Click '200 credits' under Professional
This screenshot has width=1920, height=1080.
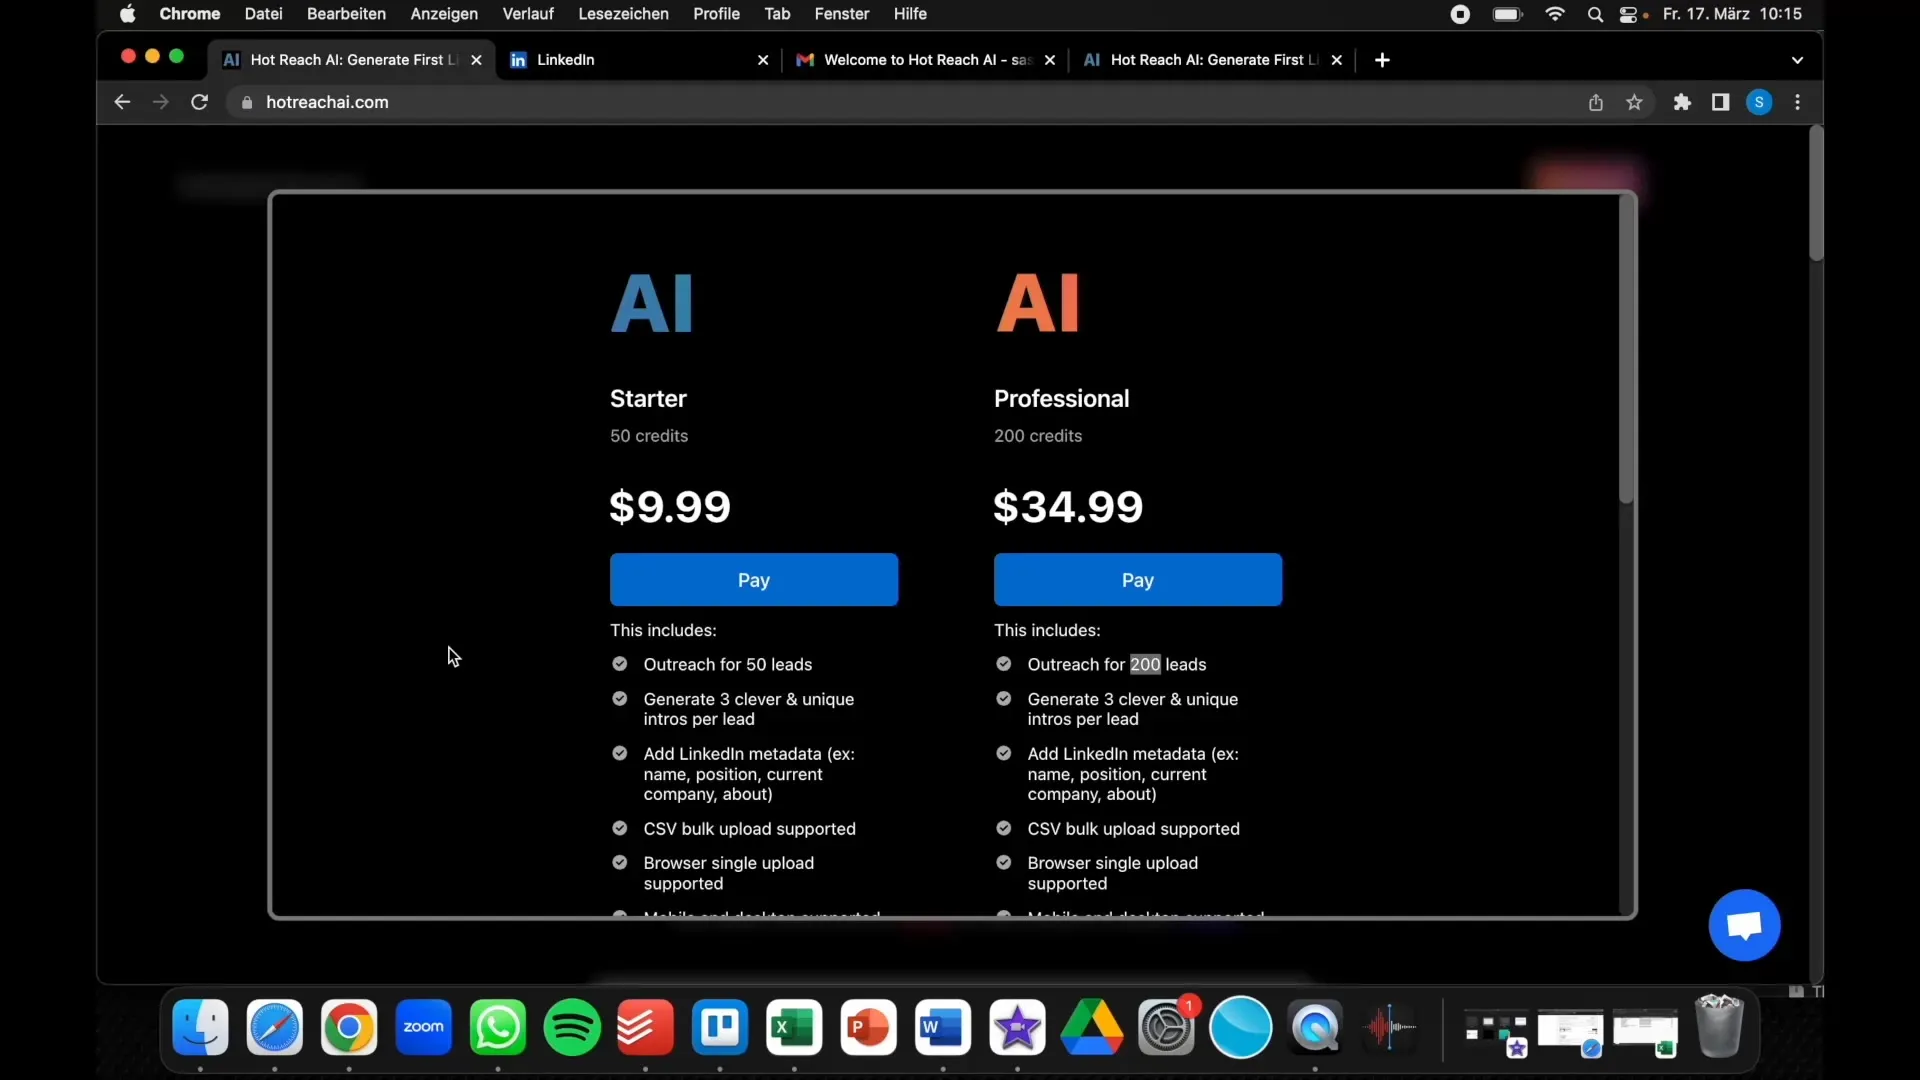coord(1038,436)
